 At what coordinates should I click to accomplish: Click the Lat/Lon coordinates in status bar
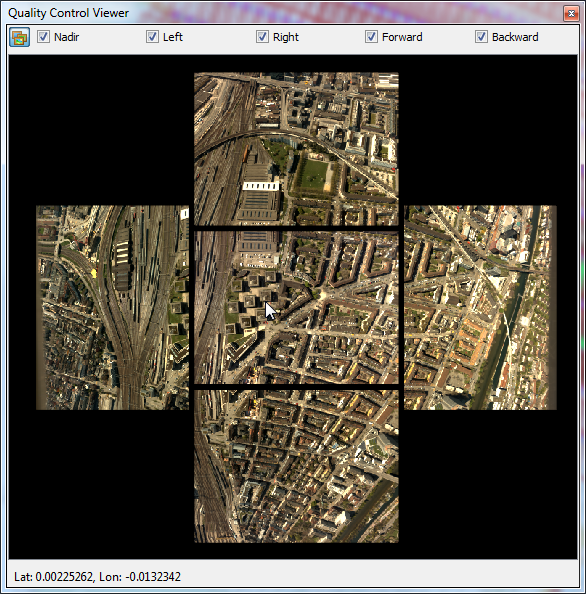[x=97, y=577]
